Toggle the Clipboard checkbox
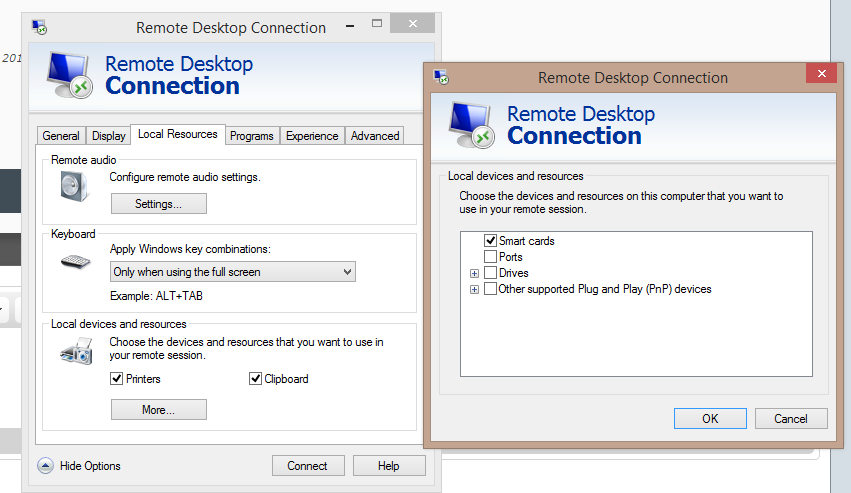851x493 pixels. pos(255,378)
